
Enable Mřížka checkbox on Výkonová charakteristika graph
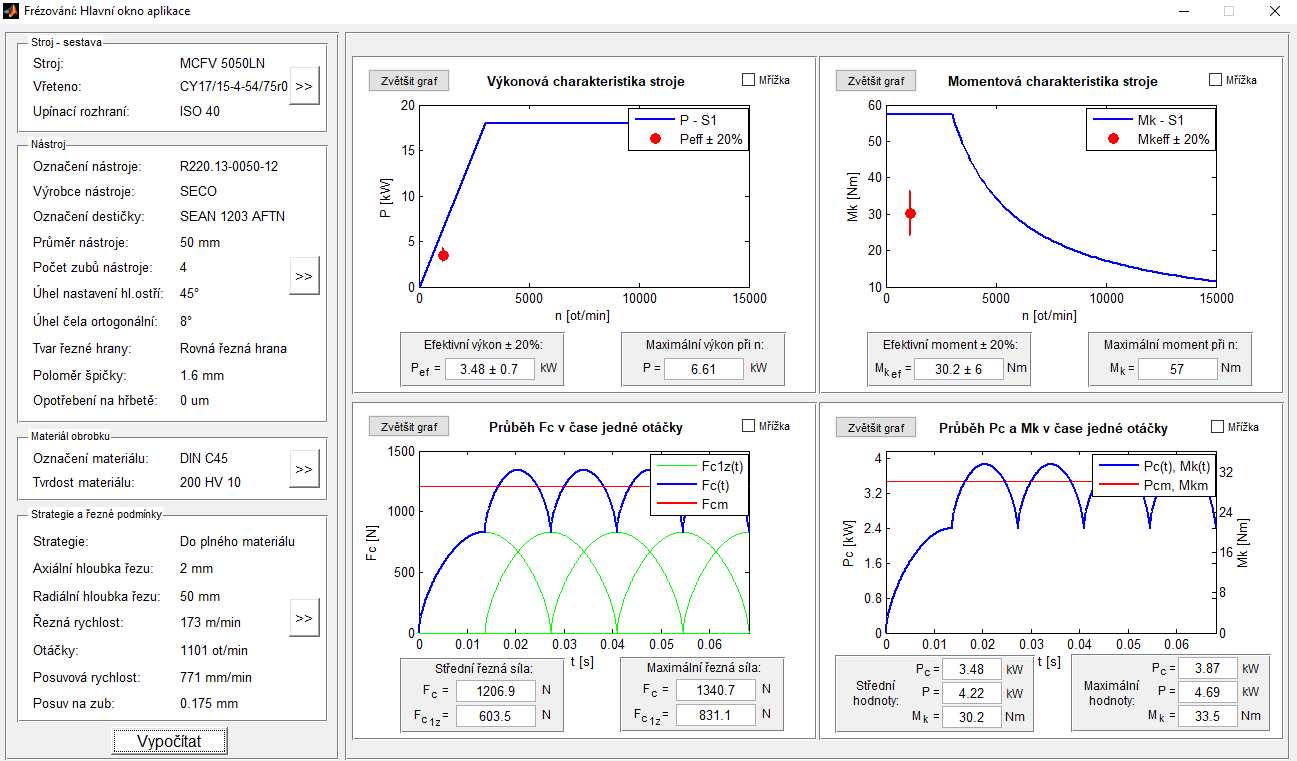748,80
